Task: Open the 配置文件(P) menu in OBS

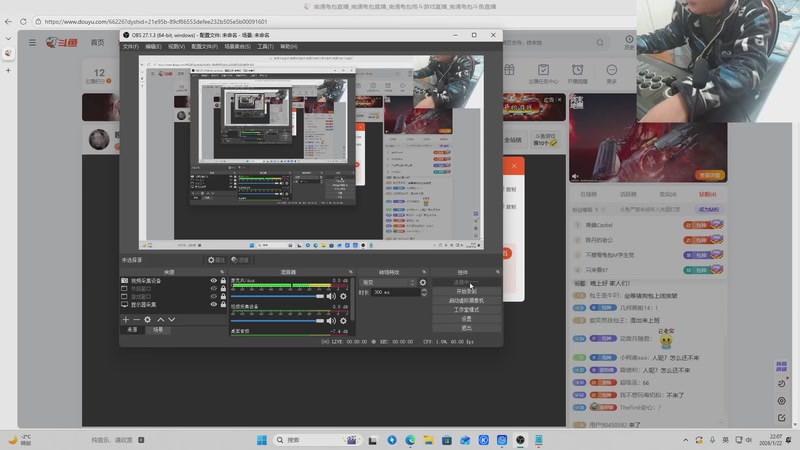Action: coord(205,46)
